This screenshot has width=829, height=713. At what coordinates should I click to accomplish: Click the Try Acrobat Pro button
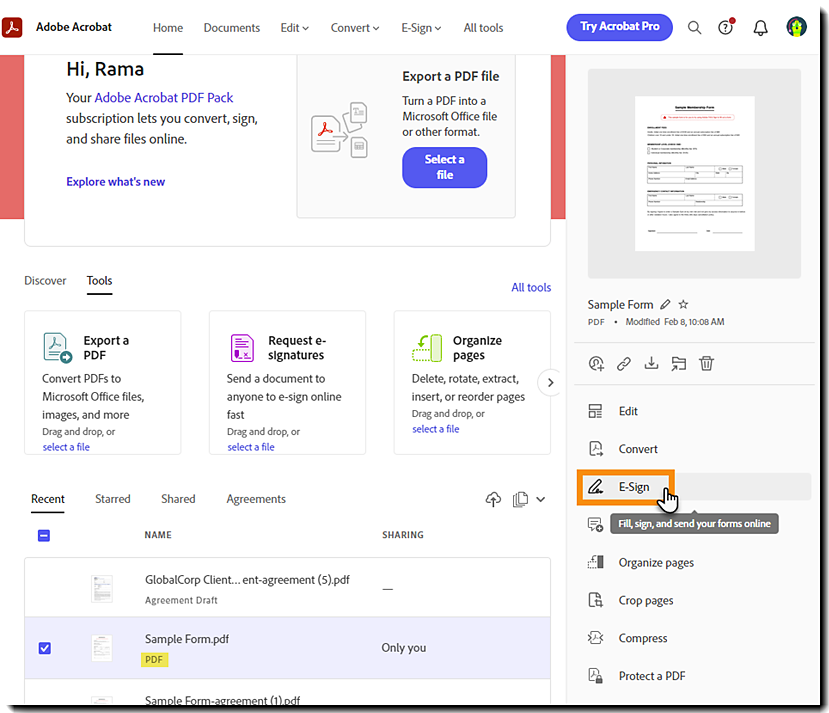620,27
